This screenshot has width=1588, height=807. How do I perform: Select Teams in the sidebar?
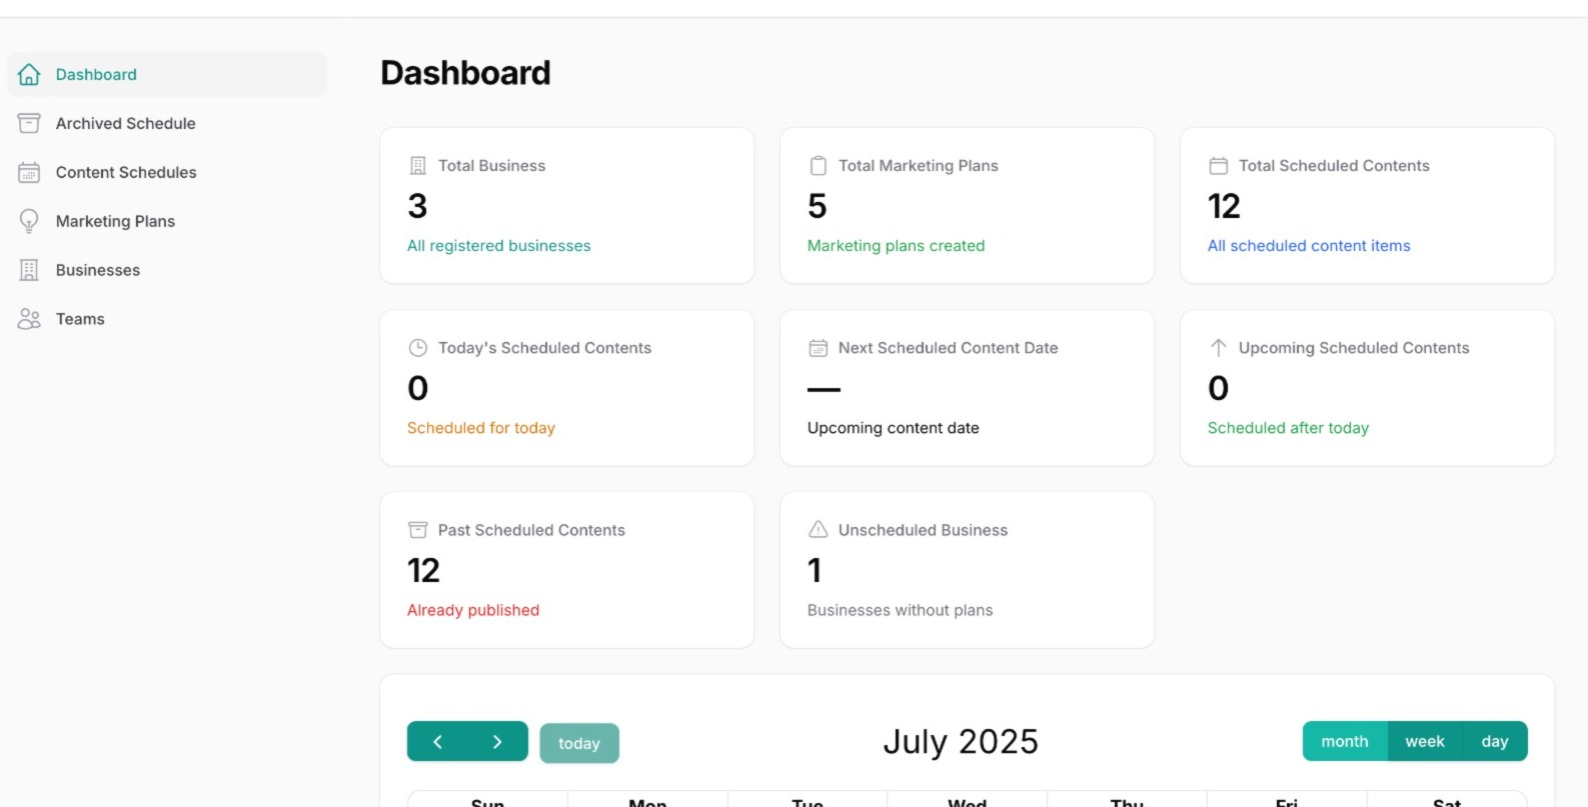click(79, 318)
